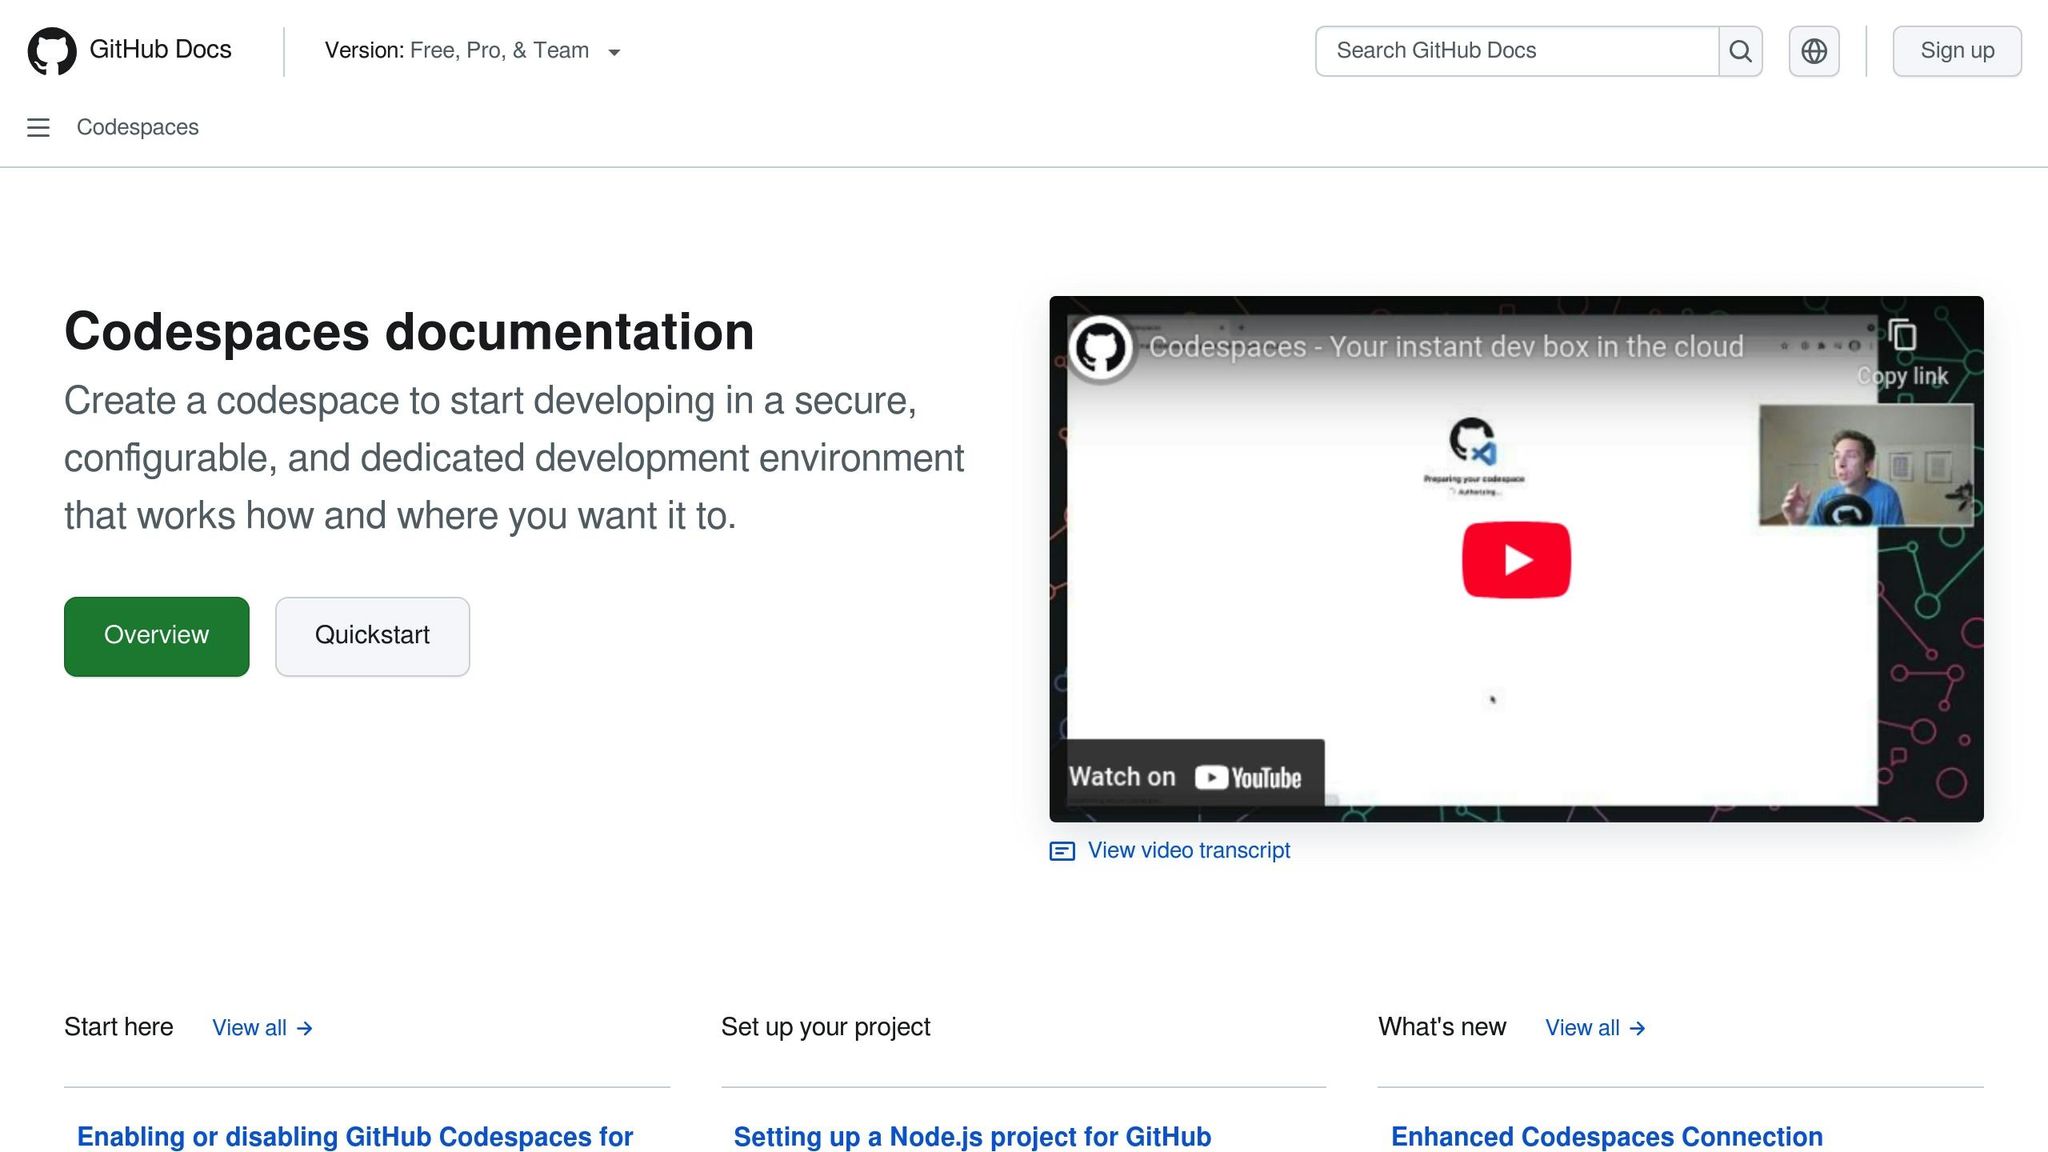The width and height of the screenshot is (2048, 1152).
Task: Open Setting up a Node.js project article
Action: 972,1137
